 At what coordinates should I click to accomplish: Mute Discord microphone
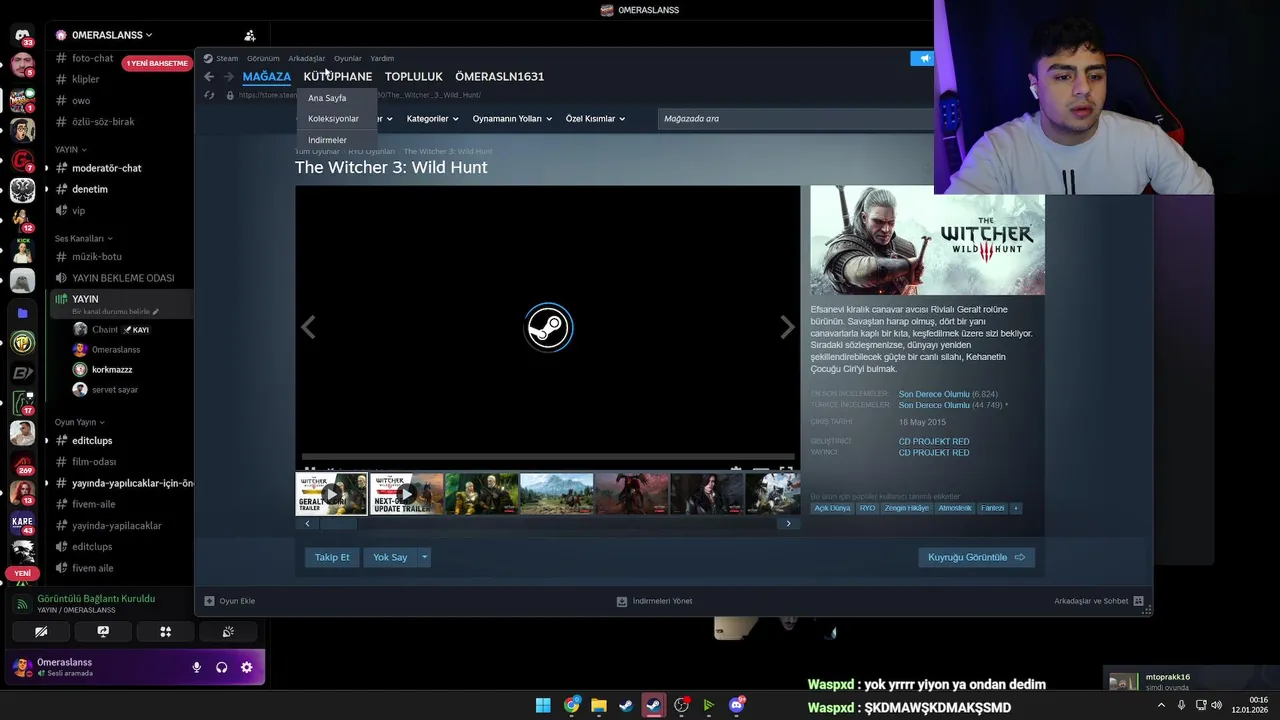pos(197,667)
